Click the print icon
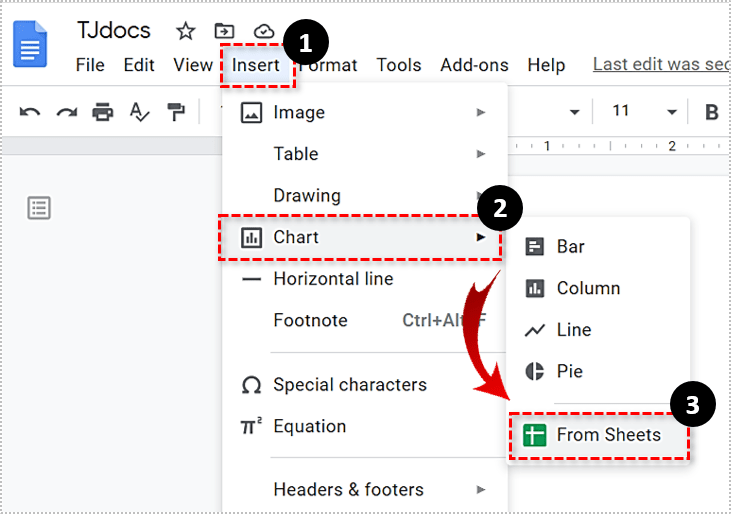The image size is (731, 514). pyautogui.click(x=103, y=112)
